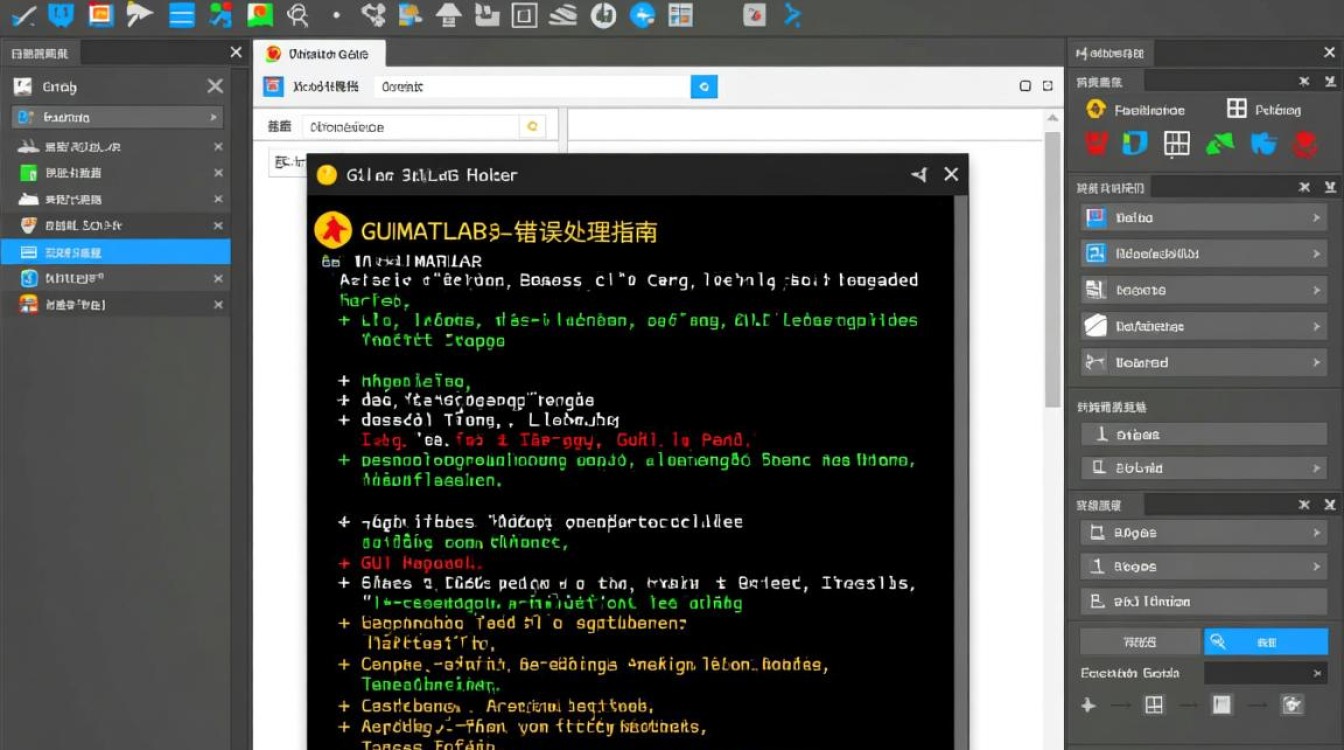Click the stacked layers icon in top toolbar

point(564,14)
